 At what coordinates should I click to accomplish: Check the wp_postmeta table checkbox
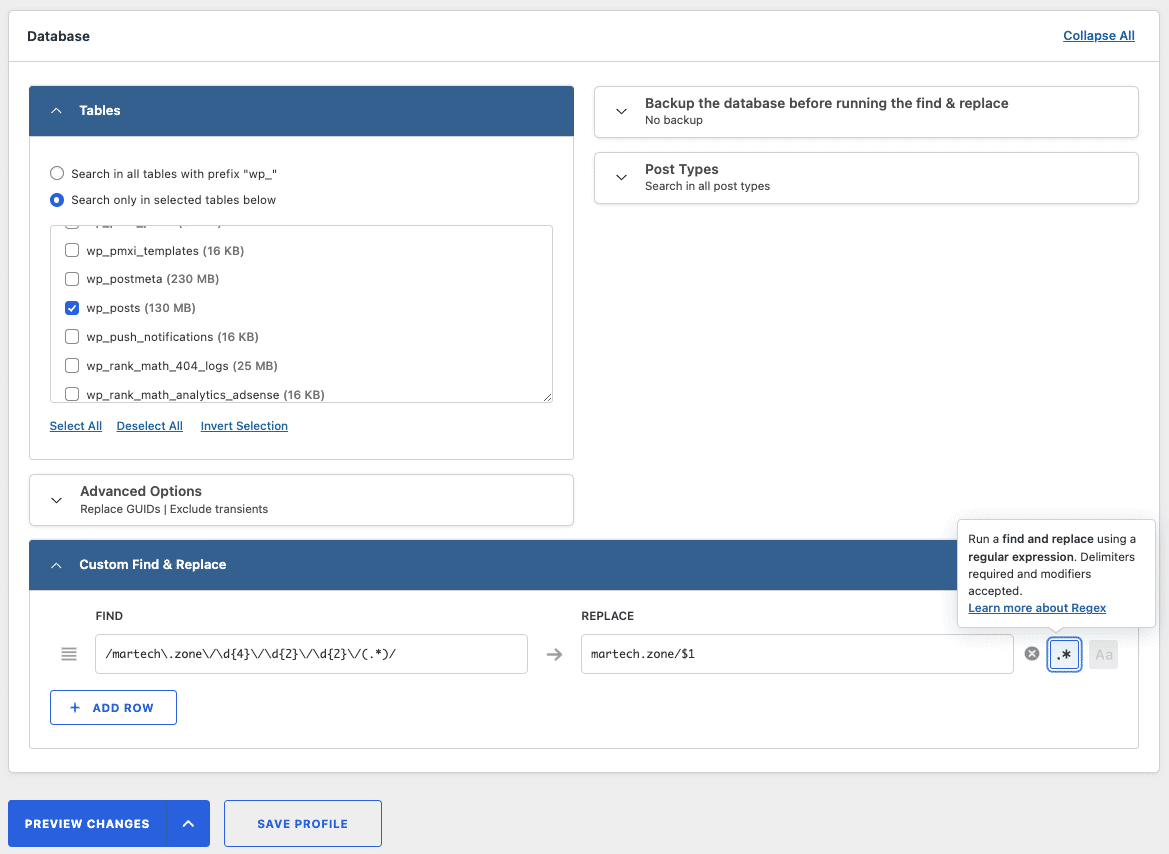(x=72, y=279)
